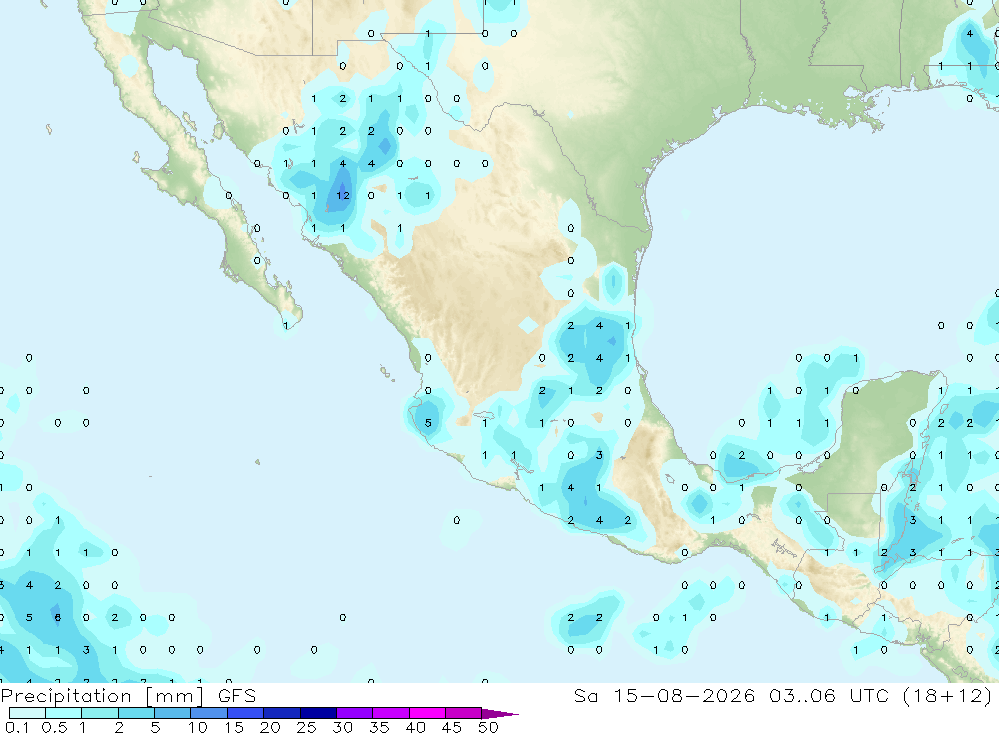
Task: Click the 20–25 mm dark blue swatch
Action: (281, 713)
